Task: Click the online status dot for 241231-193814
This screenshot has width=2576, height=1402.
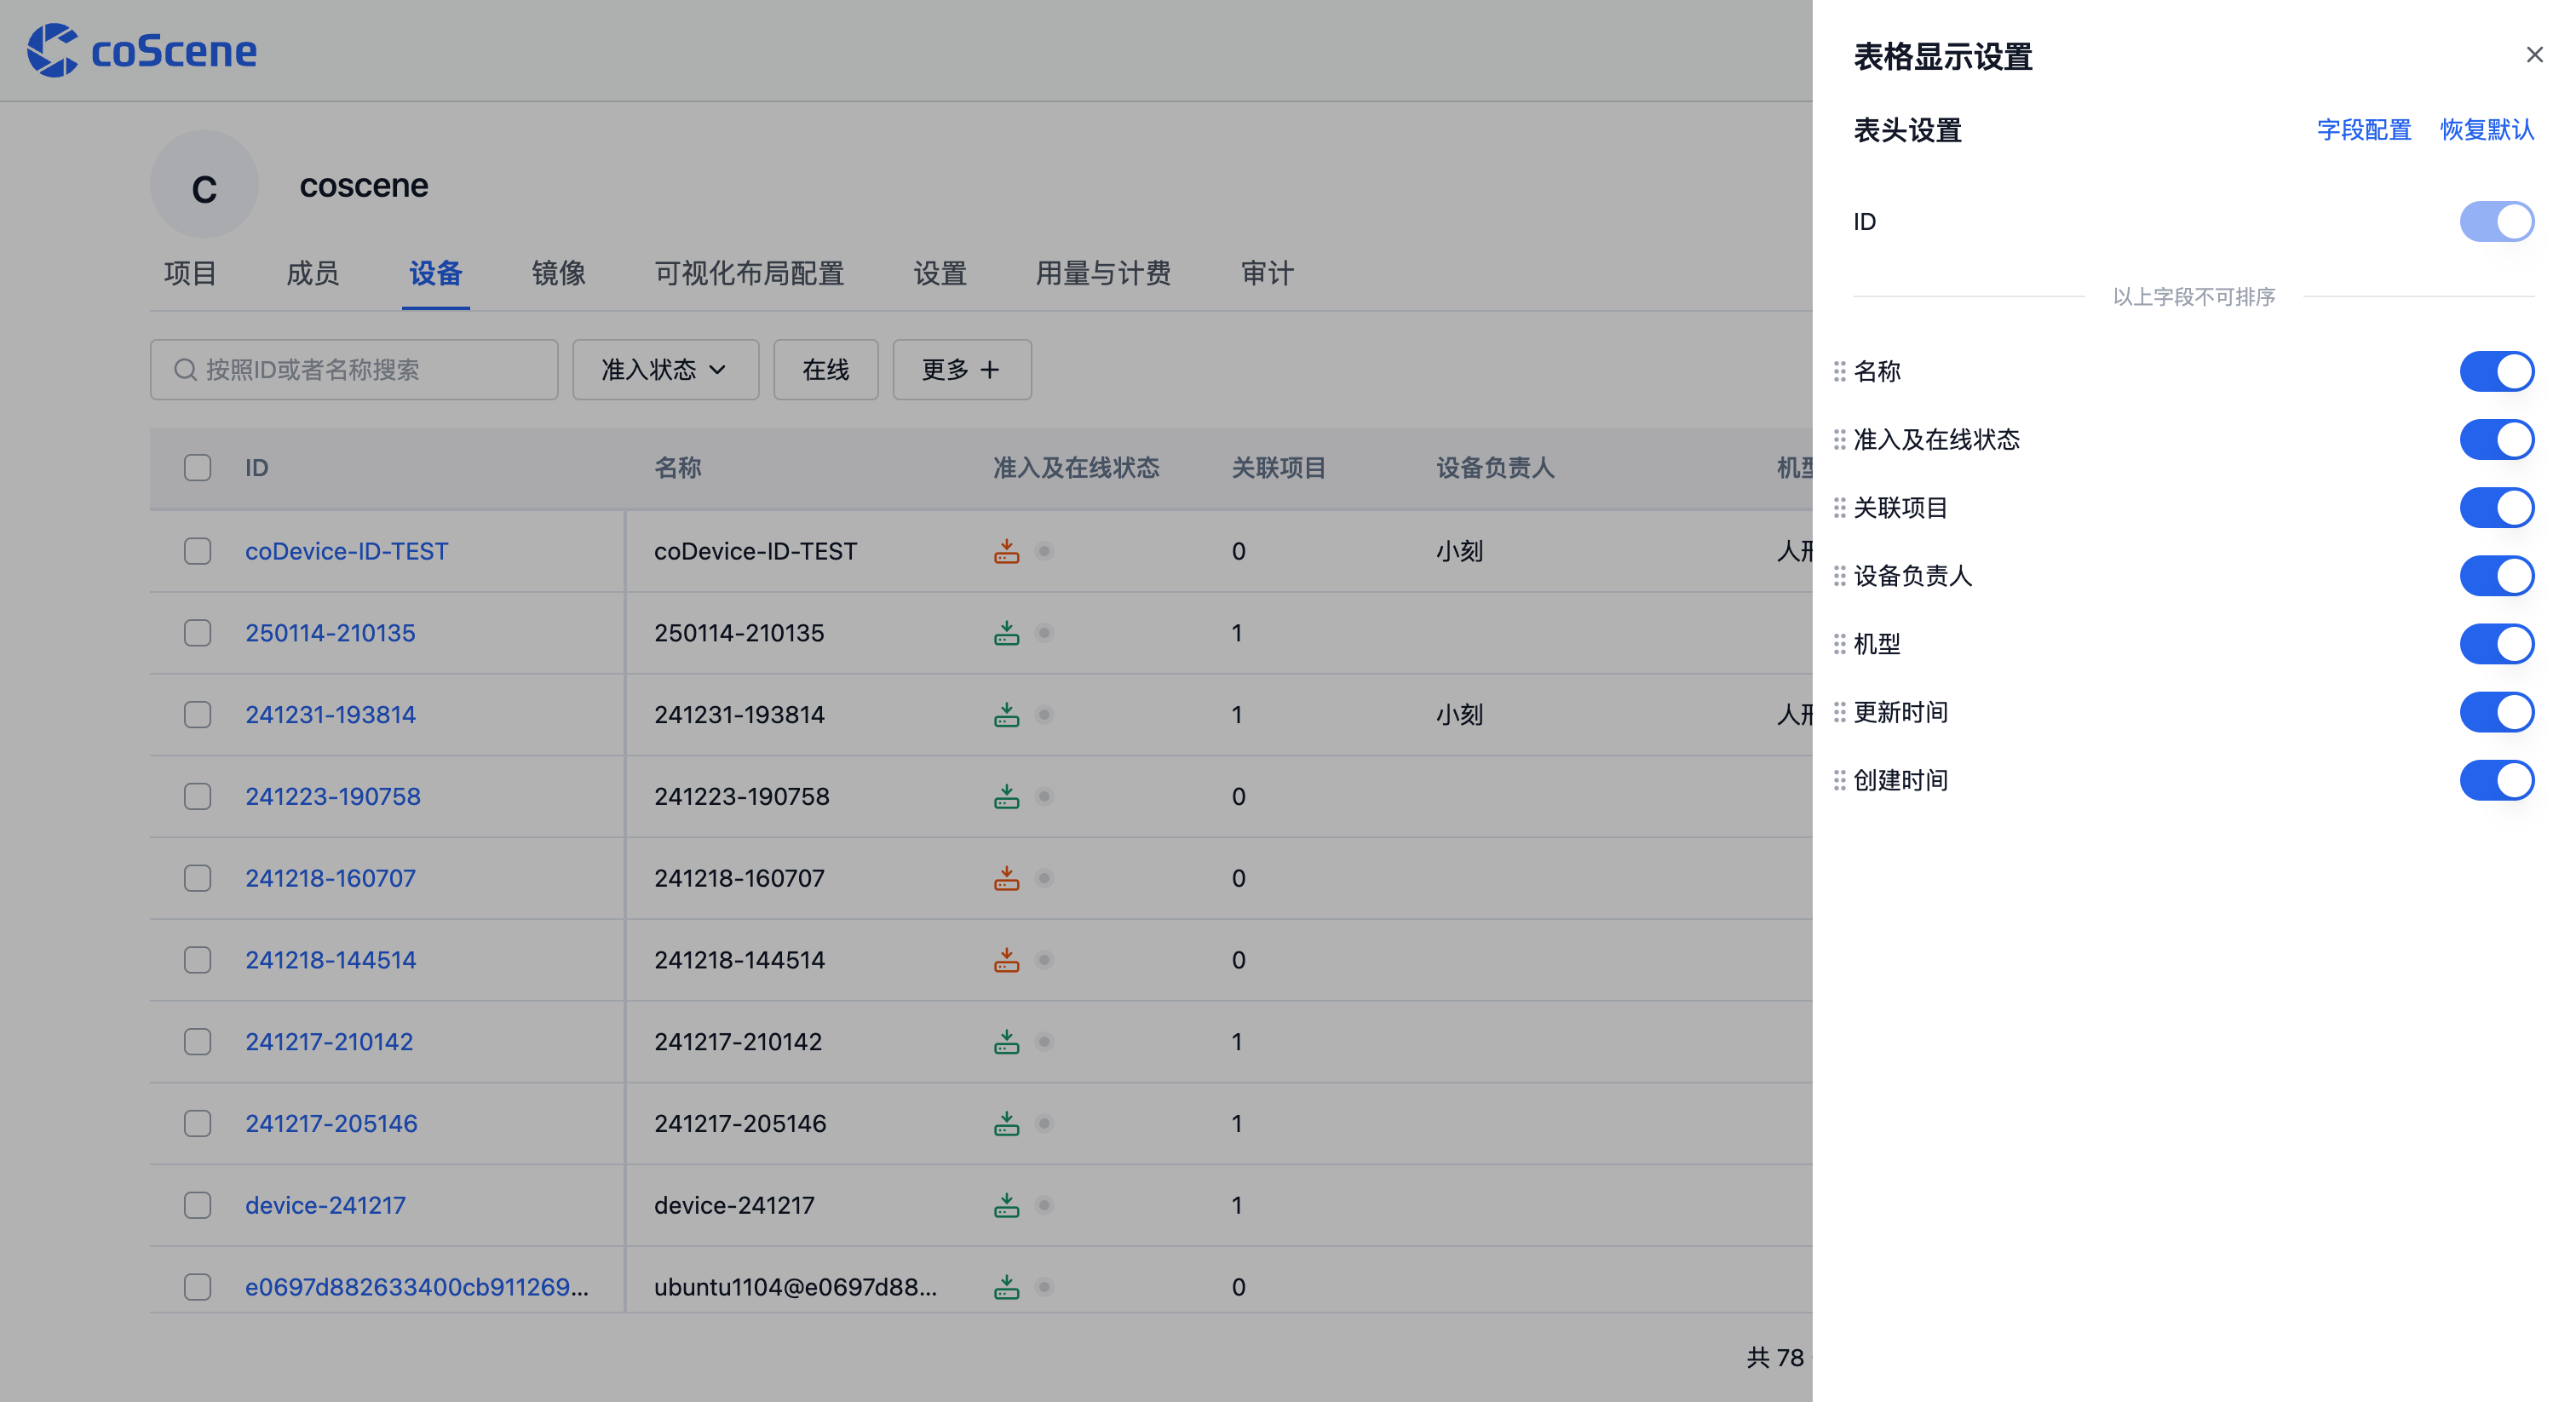Action: [x=1044, y=715]
